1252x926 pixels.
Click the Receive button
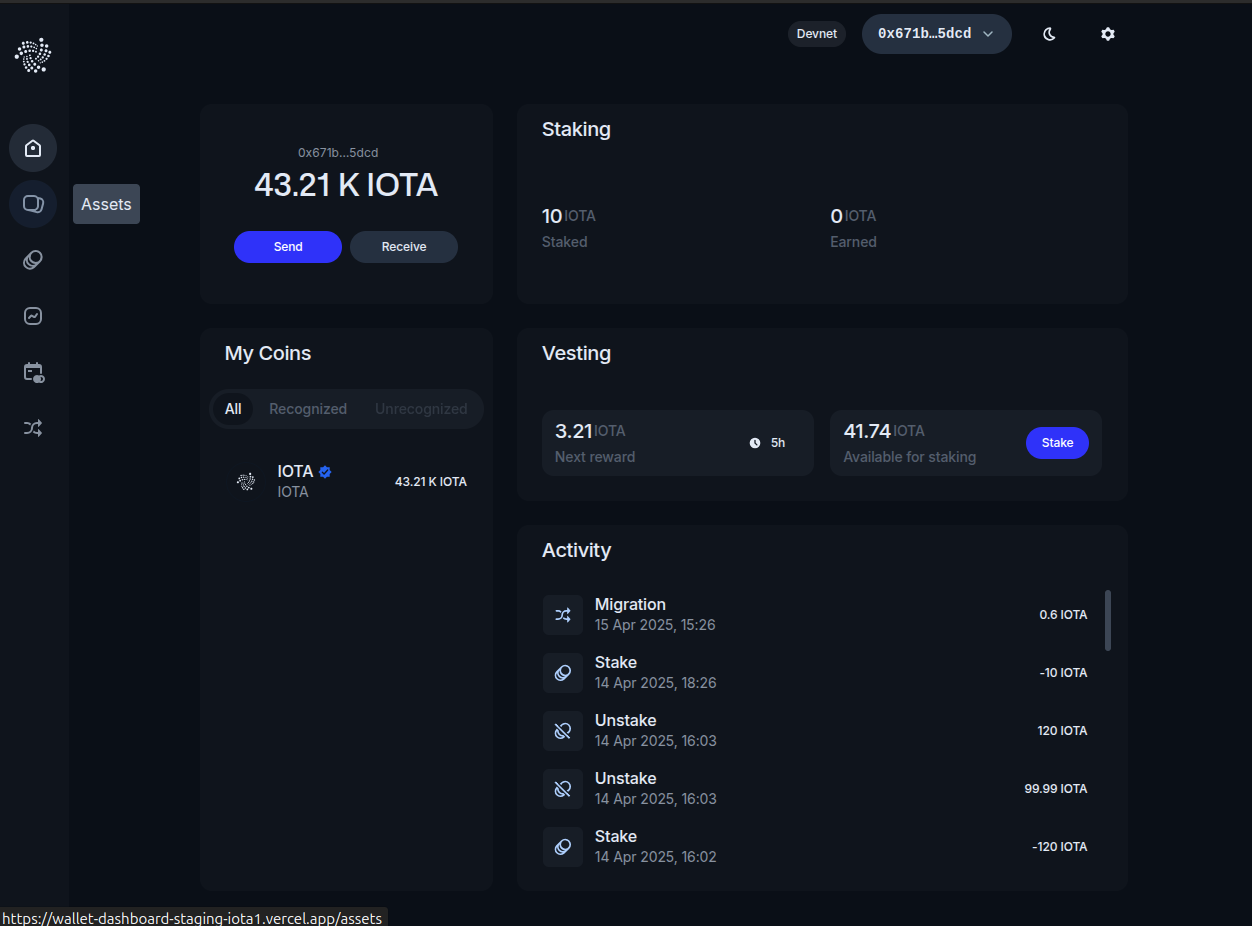click(404, 247)
